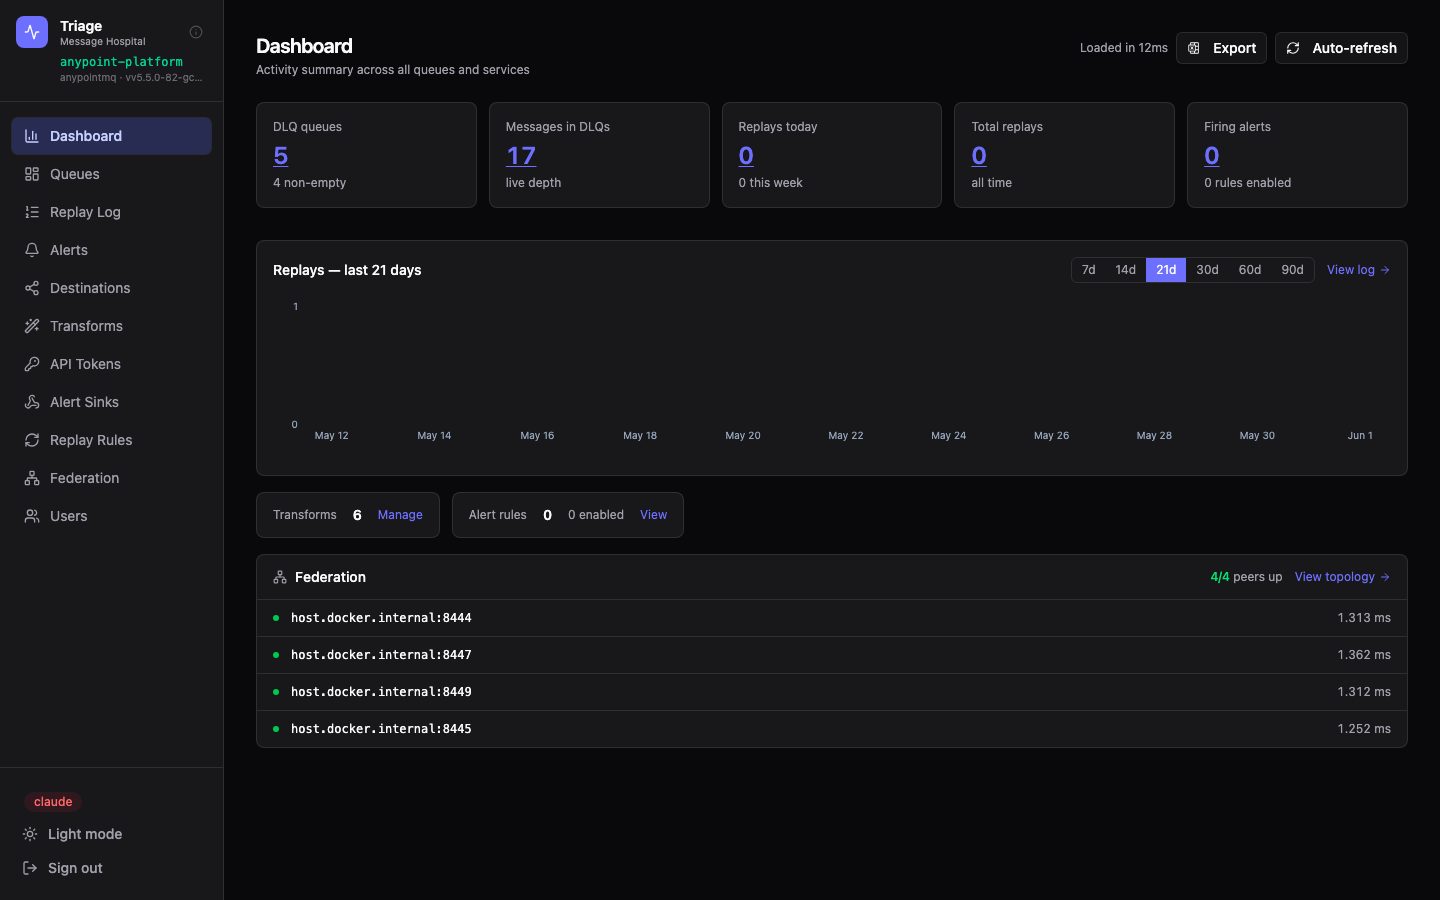Click the Transforms wand icon
The width and height of the screenshot is (1440, 900).
click(32, 326)
